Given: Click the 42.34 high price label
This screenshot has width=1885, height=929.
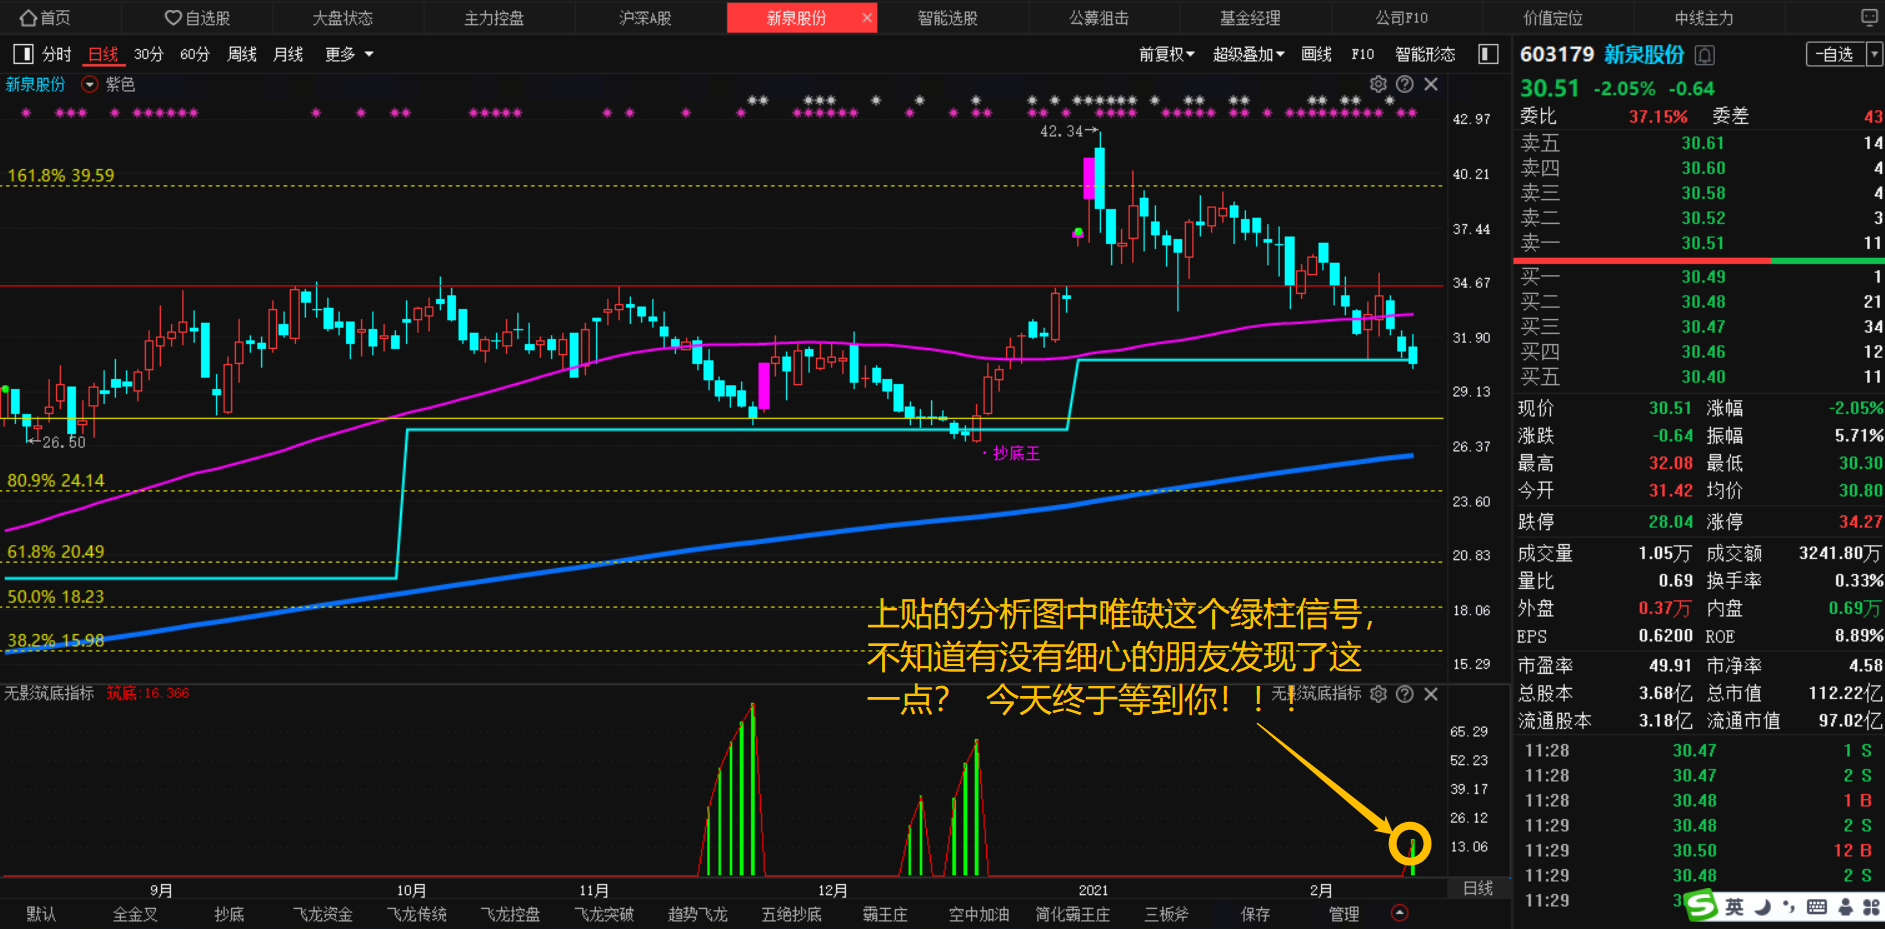Looking at the screenshot, I should pos(1061,131).
